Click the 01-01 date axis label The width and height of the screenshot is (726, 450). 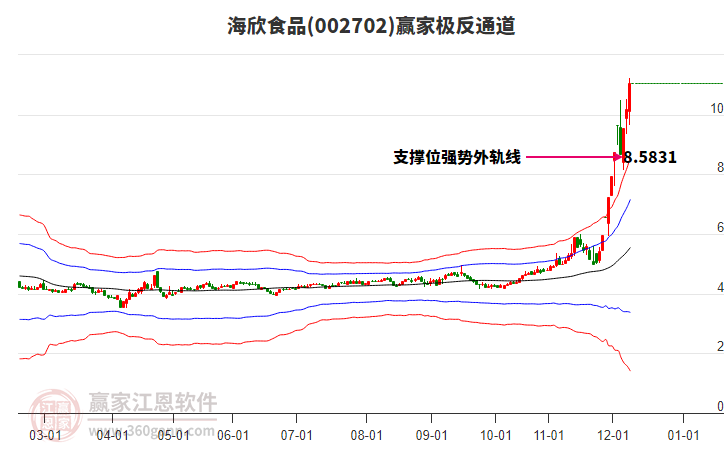point(683,435)
